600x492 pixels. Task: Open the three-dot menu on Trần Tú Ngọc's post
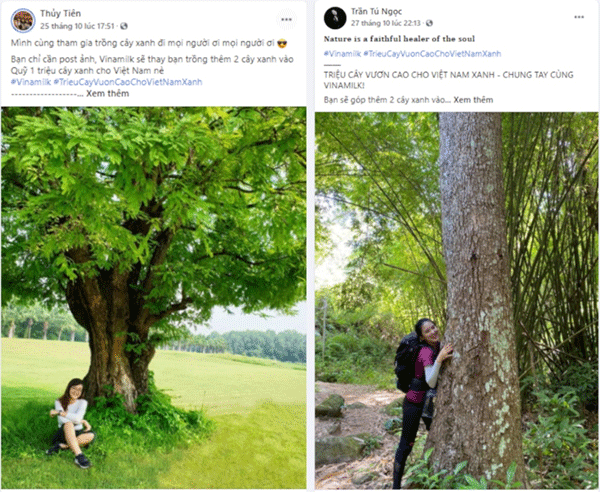(579, 17)
